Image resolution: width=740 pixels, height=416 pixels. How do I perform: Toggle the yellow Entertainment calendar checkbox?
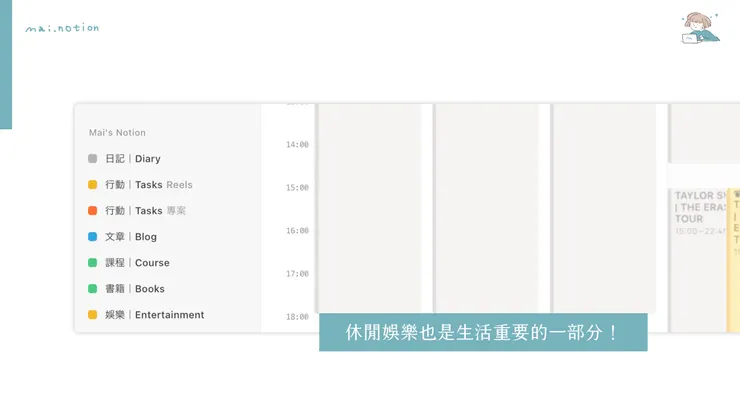click(92, 314)
